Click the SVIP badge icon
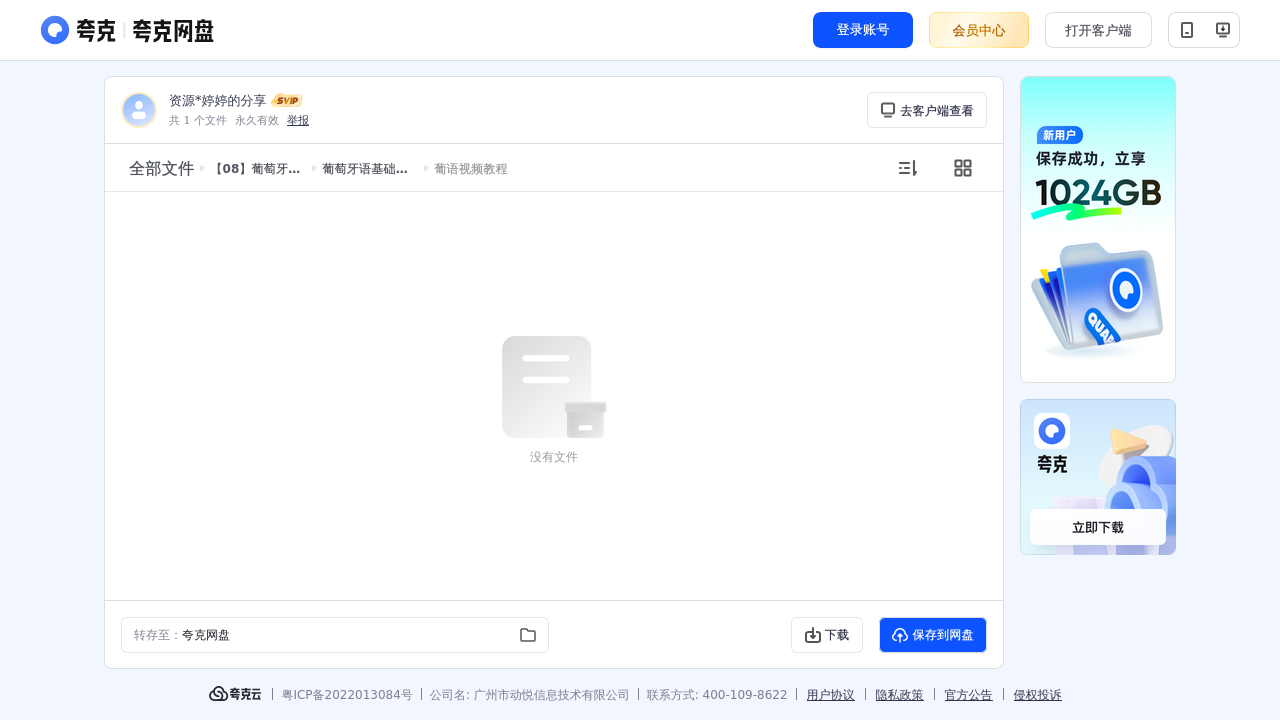The image size is (1280, 720). tap(287, 101)
